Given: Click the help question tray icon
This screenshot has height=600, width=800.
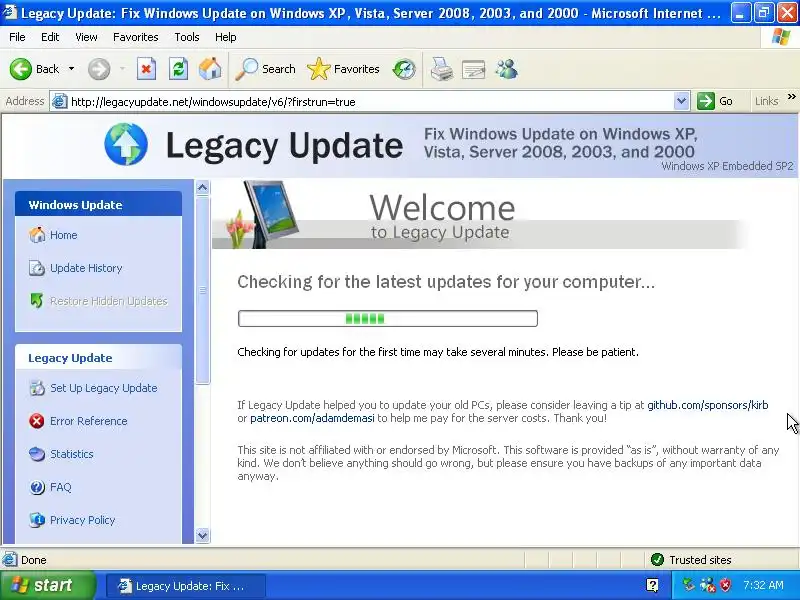Looking at the screenshot, I should (x=652, y=585).
